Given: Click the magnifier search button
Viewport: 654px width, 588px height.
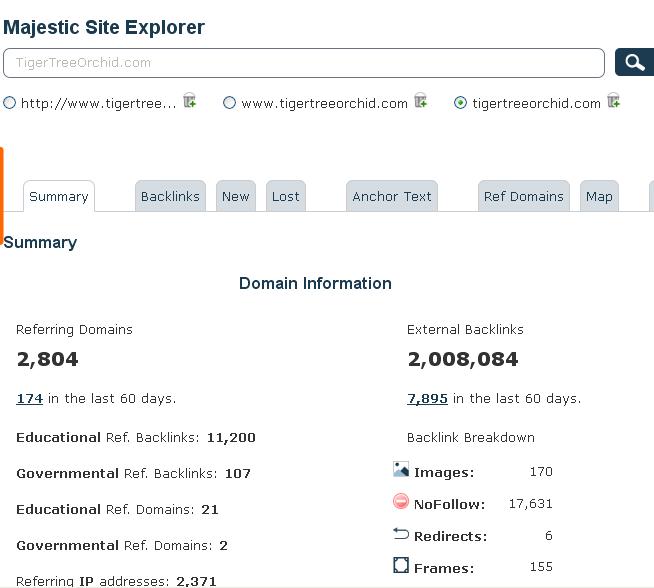Looking at the screenshot, I should point(634,62).
